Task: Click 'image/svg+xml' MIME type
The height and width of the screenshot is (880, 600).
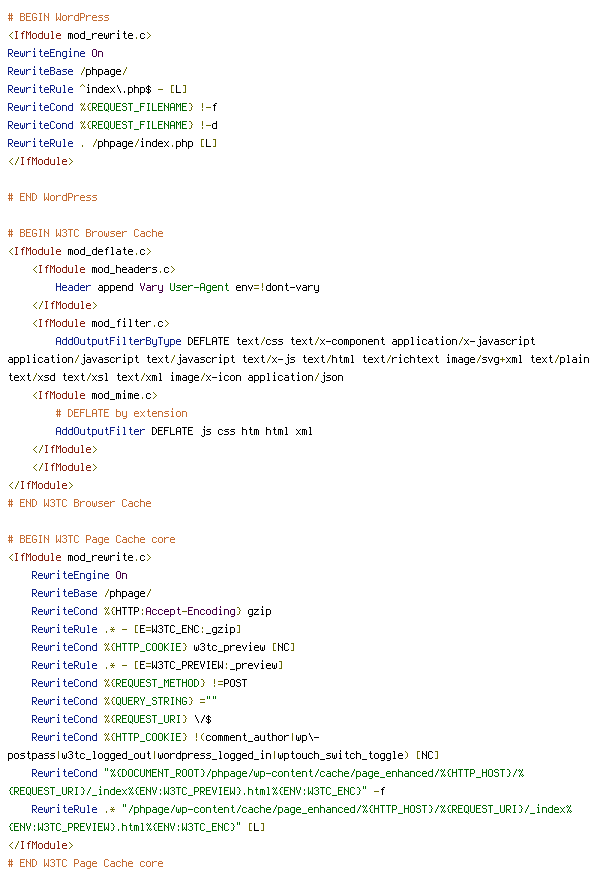Action: coord(484,359)
